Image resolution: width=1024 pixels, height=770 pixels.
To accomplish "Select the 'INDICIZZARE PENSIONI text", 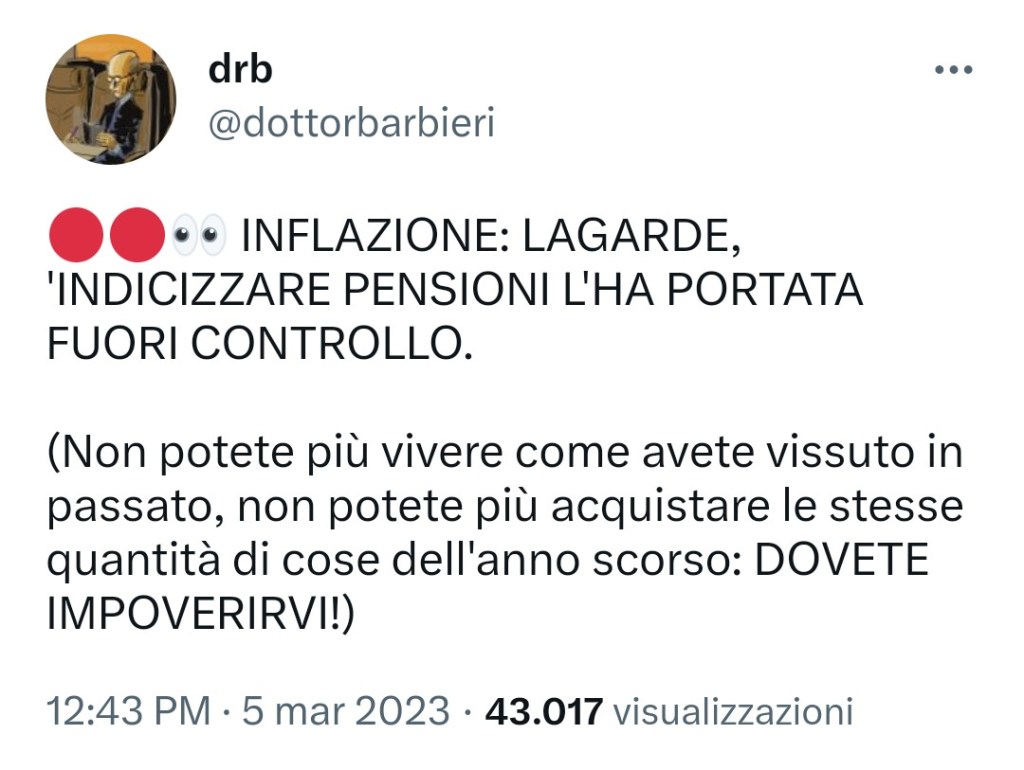I will (x=298, y=290).
